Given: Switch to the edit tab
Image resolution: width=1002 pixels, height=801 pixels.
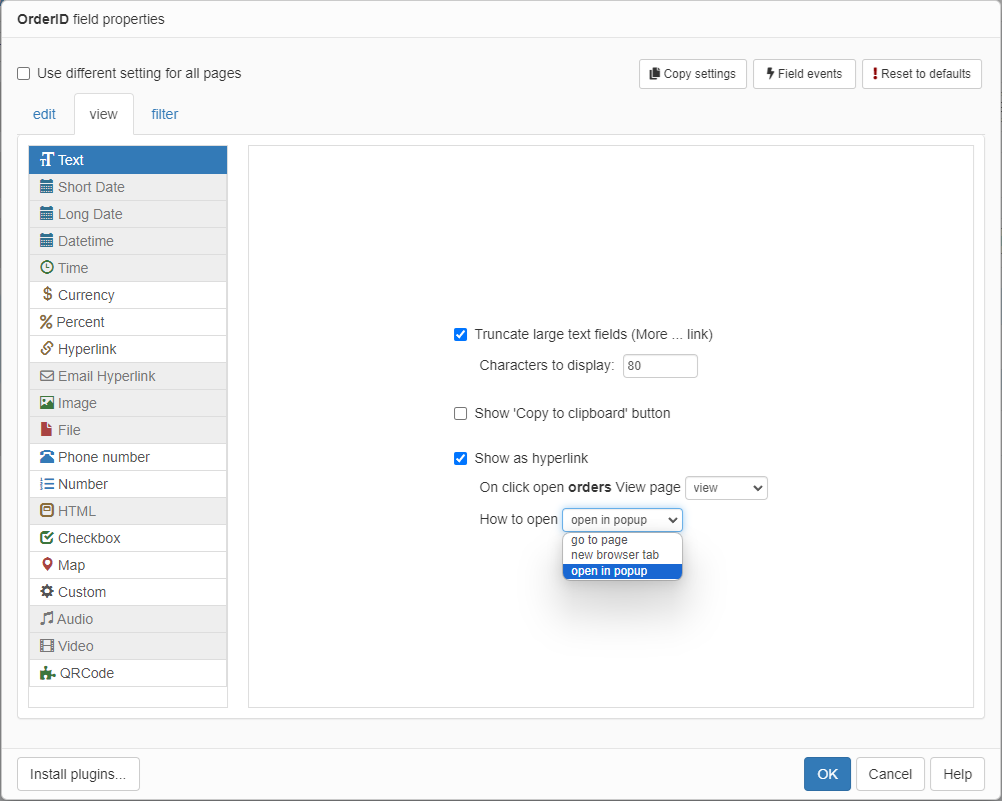Looking at the screenshot, I should click(x=44, y=114).
